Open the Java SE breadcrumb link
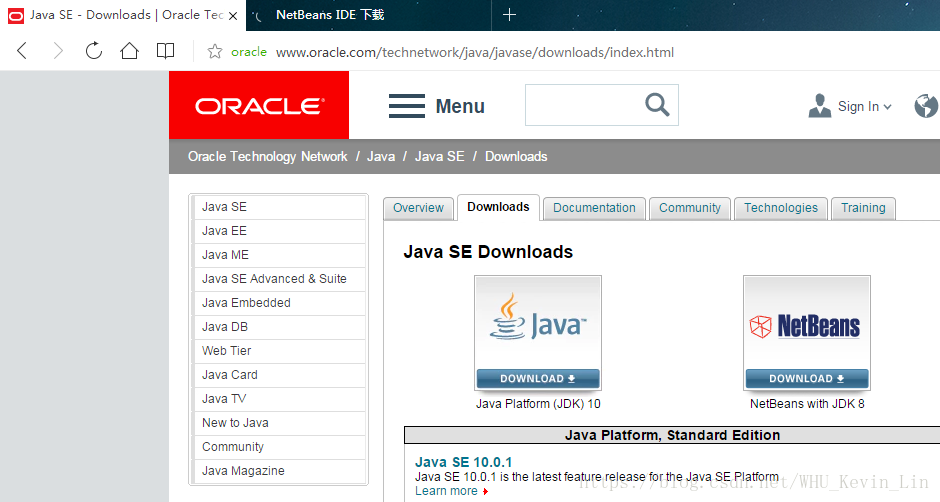 [439, 157]
